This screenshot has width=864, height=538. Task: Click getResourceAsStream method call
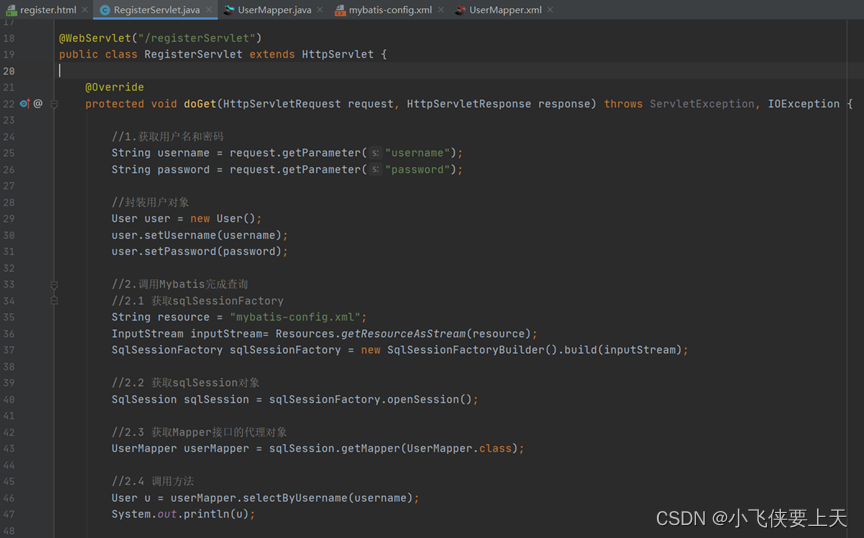[403, 333]
